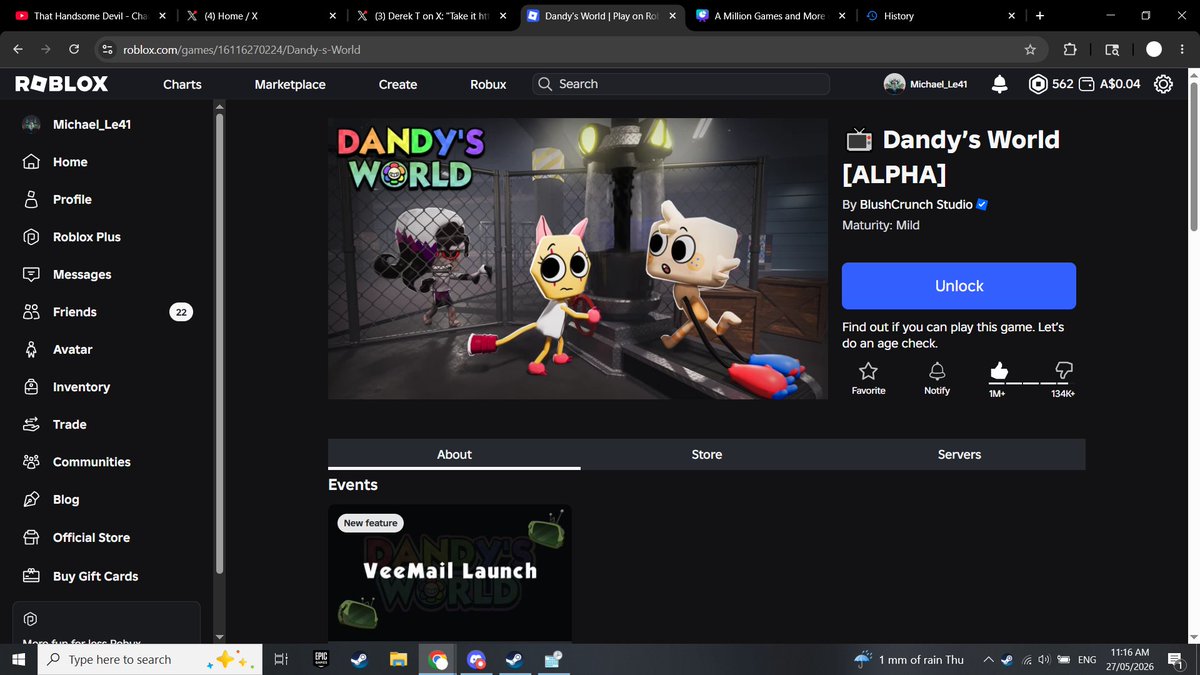
Task: Reload the page in Chrome
Action: tap(74, 49)
